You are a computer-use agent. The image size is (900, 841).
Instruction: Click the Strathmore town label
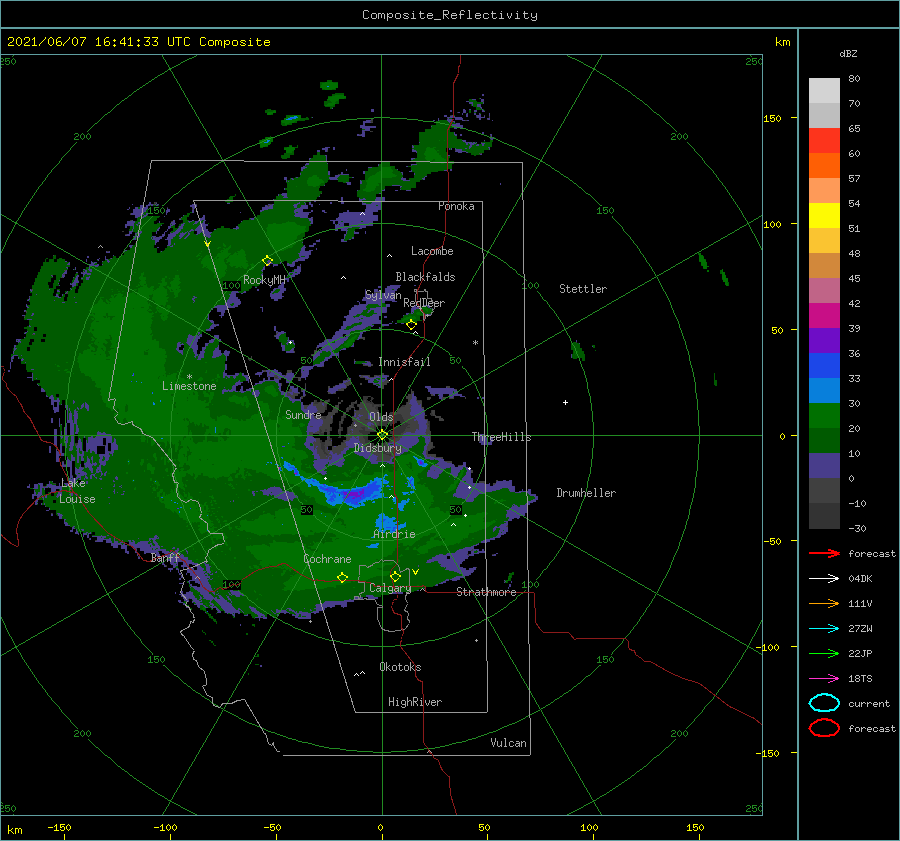point(486,592)
